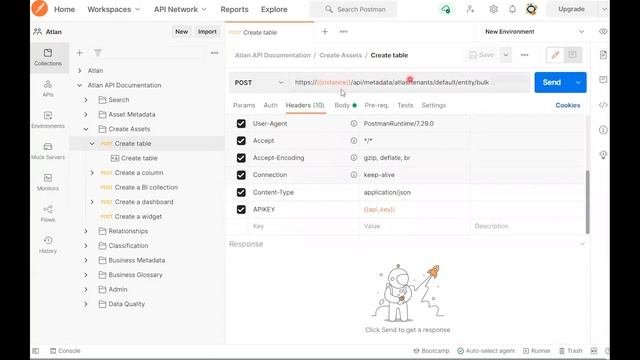The image size is (640, 360).
Task: Collapse the Atlan API Documentation collection
Action: click(80, 85)
